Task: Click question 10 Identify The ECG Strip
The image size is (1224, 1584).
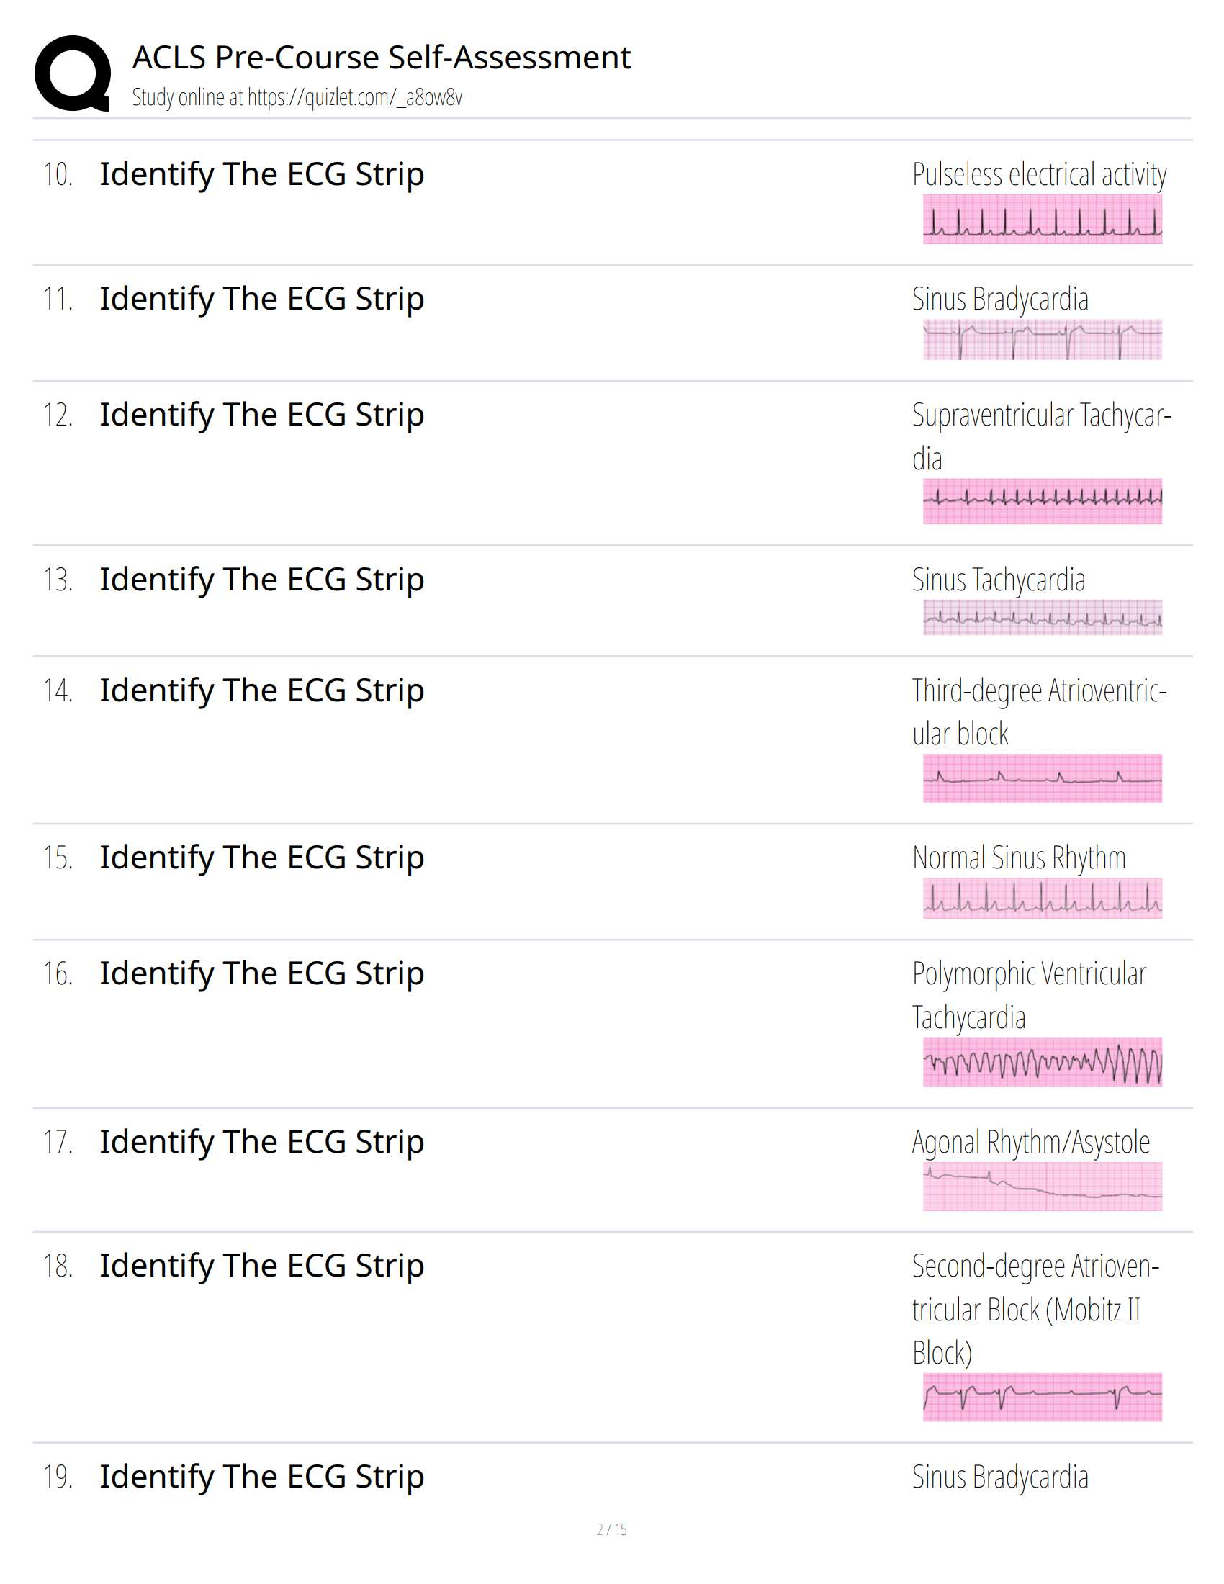Action: pos(261,174)
